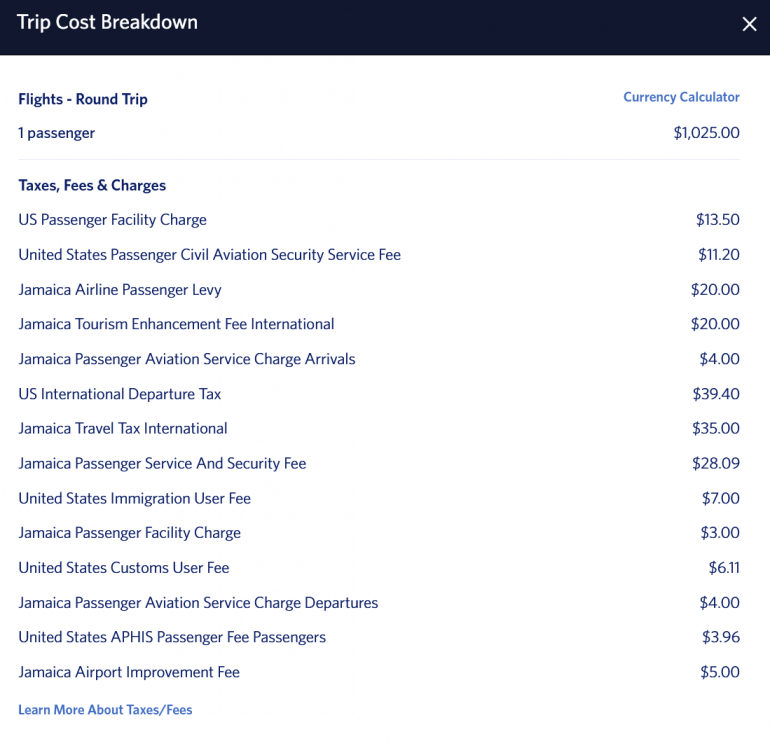Image resolution: width=770 pixels, height=741 pixels.
Task: Click Jamaica Passenger Aviation Service Charge Arrivals
Action: (187, 359)
